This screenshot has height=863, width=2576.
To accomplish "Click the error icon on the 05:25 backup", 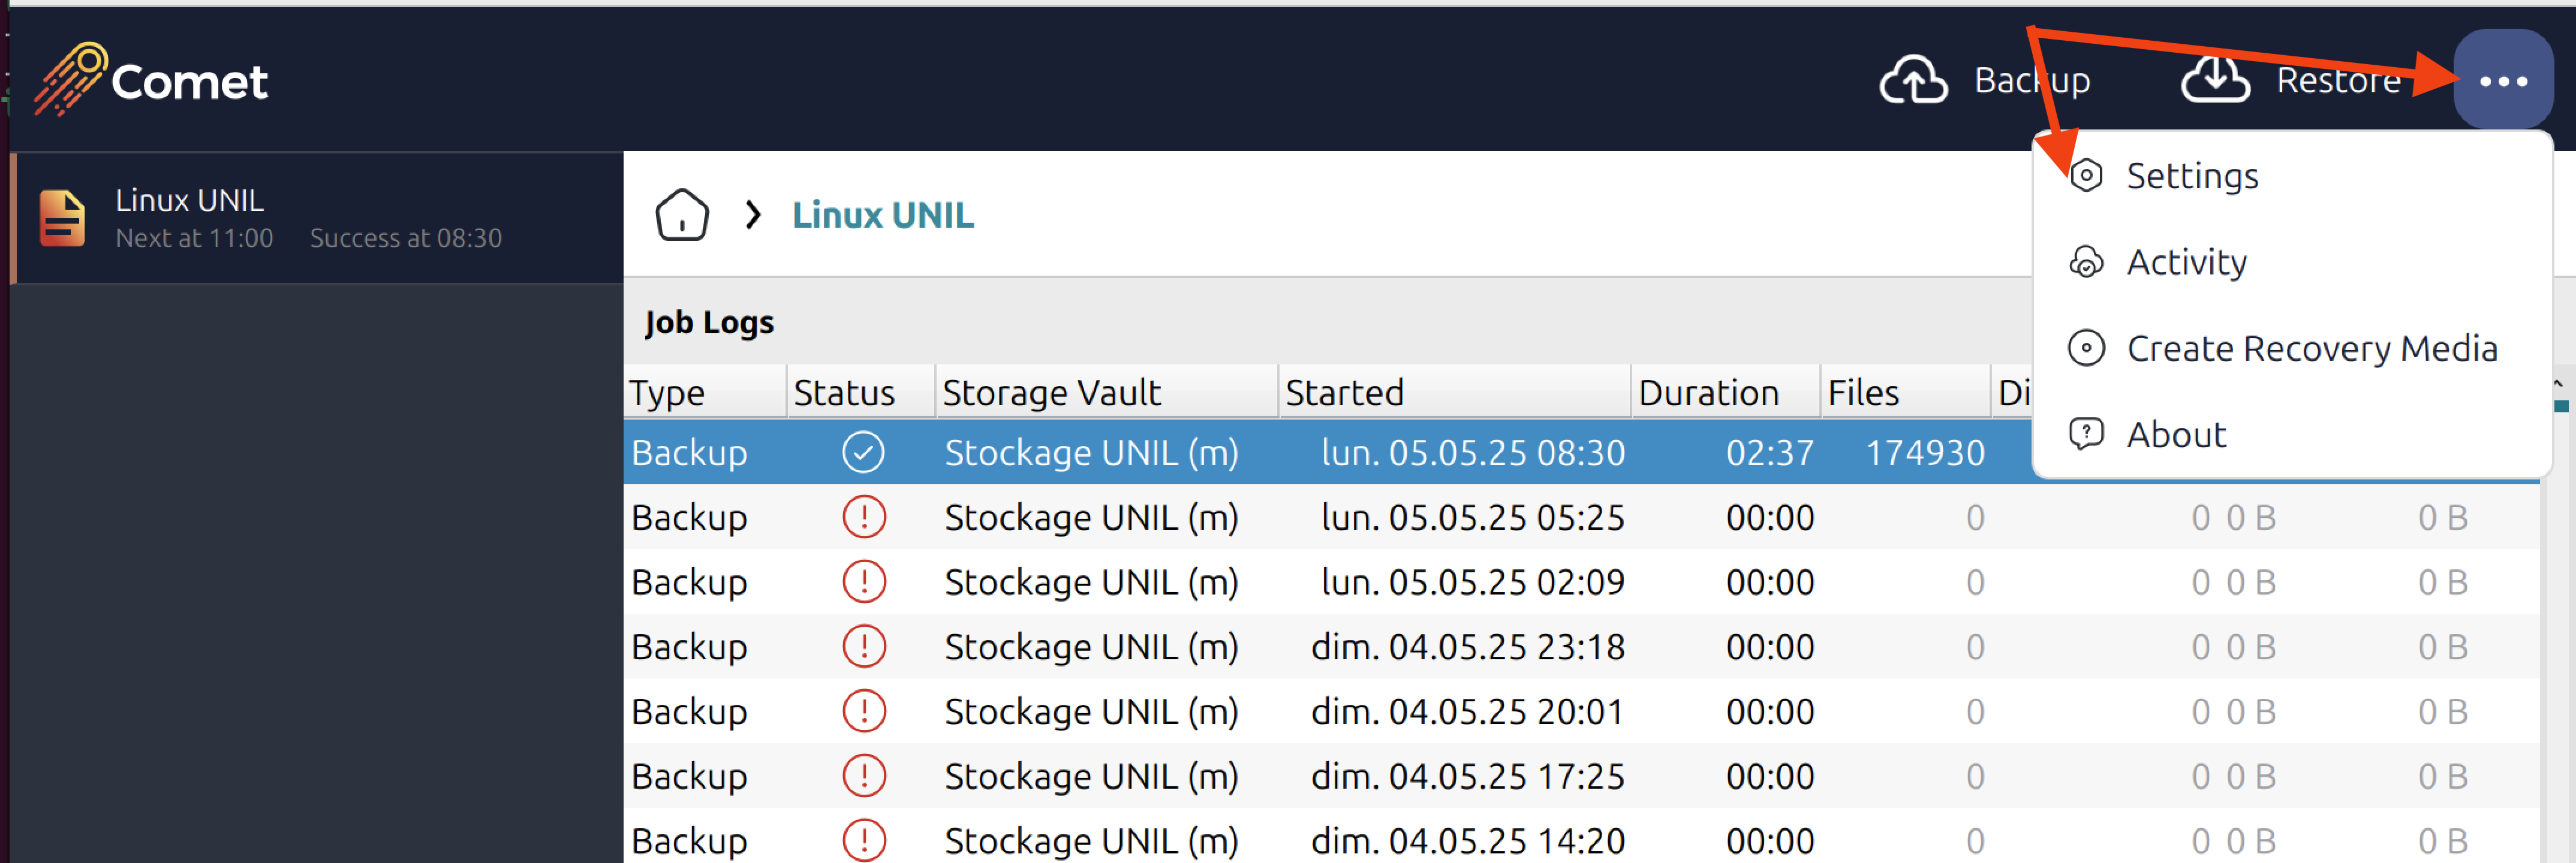I will 863,517.
